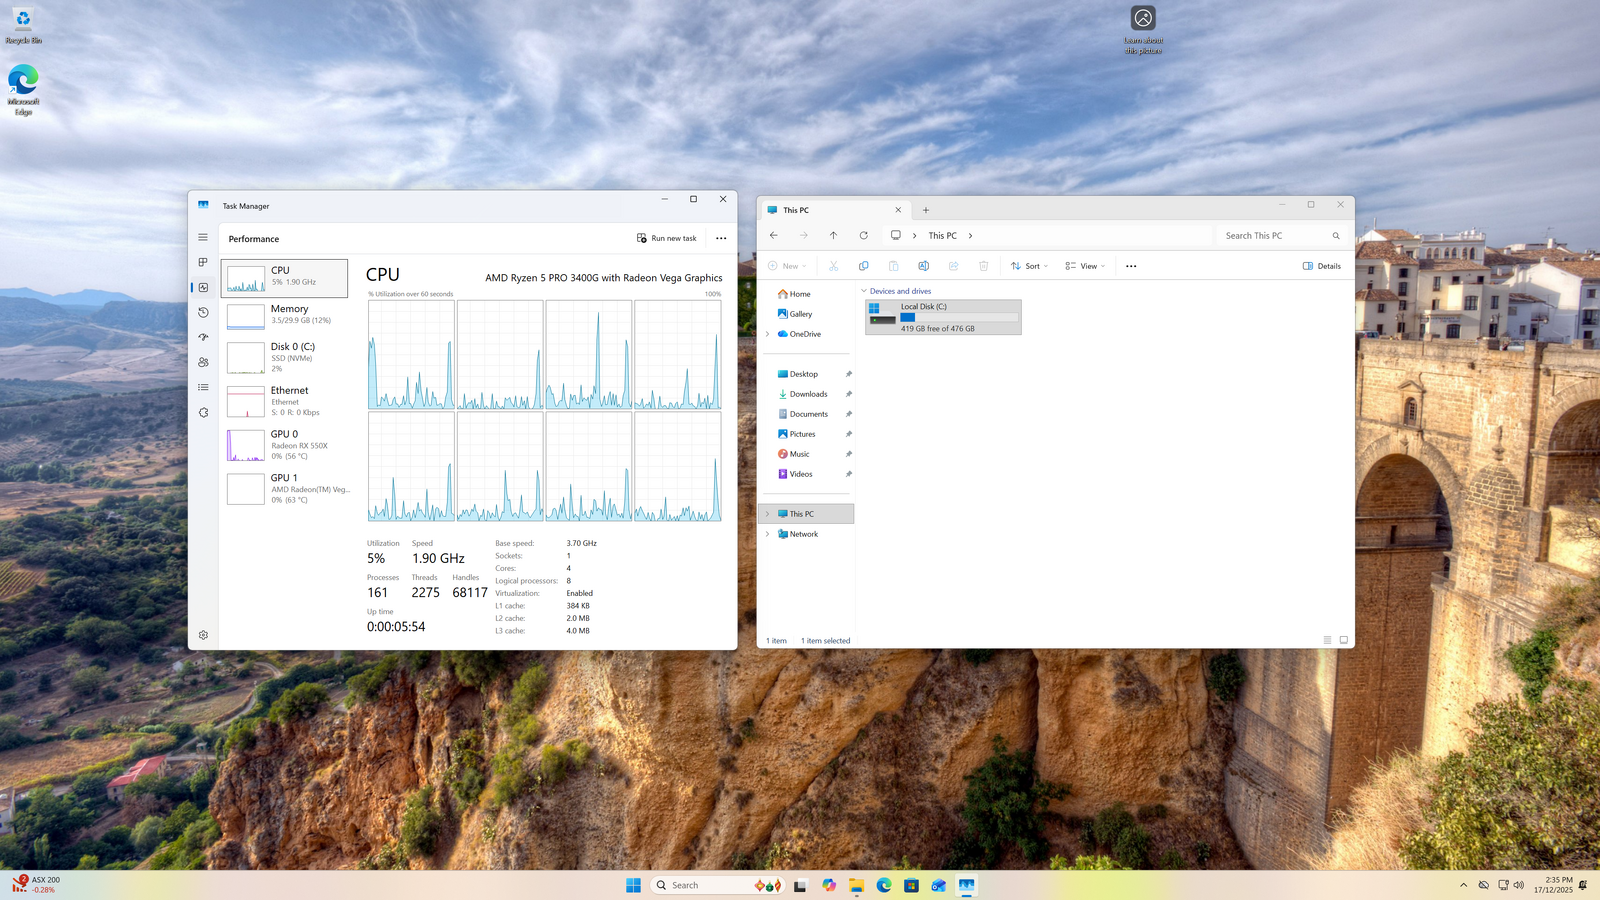Collapse the Devices and drives group
The width and height of the screenshot is (1600, 900).
click(x=864, y=291)
